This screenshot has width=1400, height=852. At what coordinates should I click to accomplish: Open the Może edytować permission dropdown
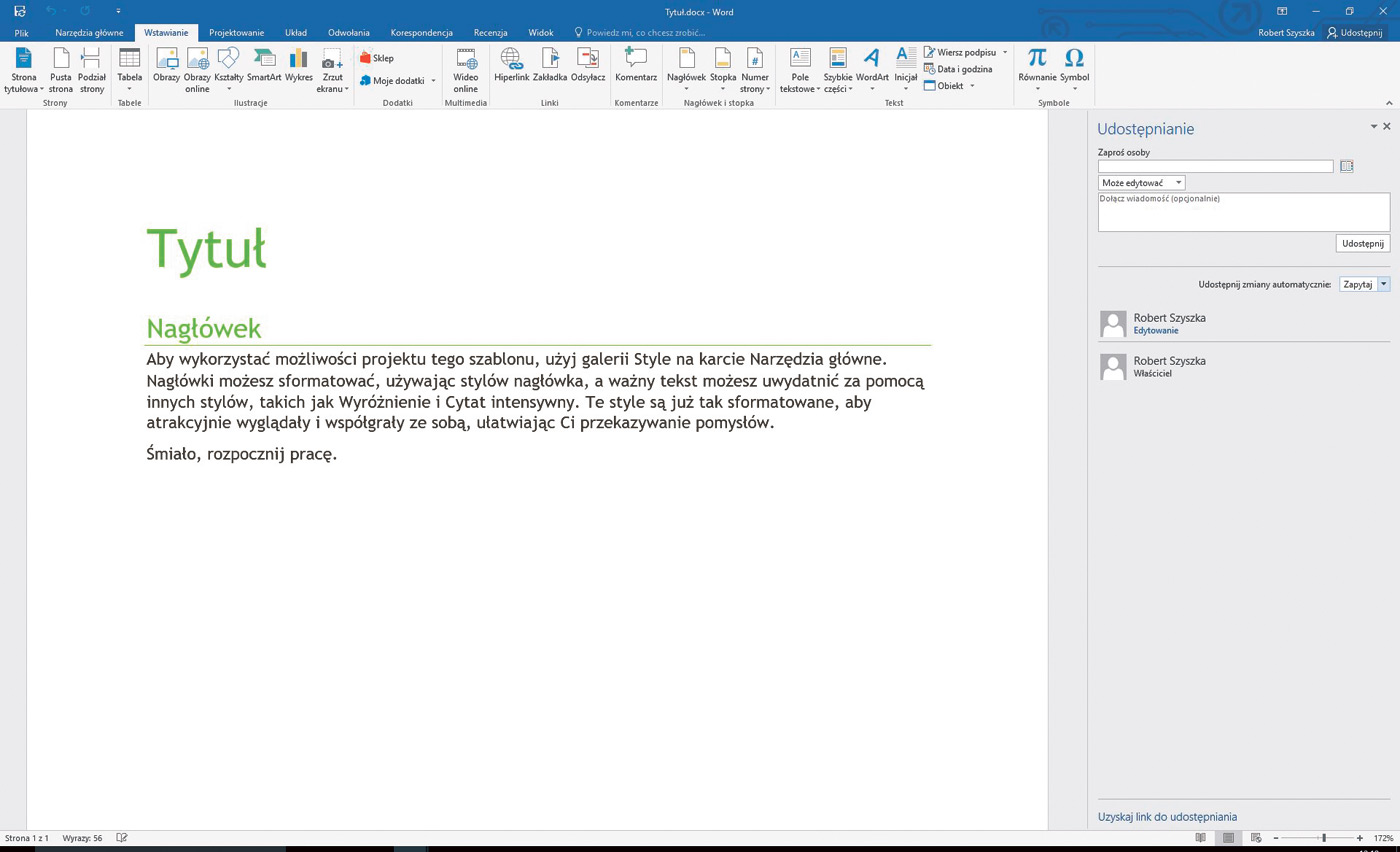pos(1141,183)
